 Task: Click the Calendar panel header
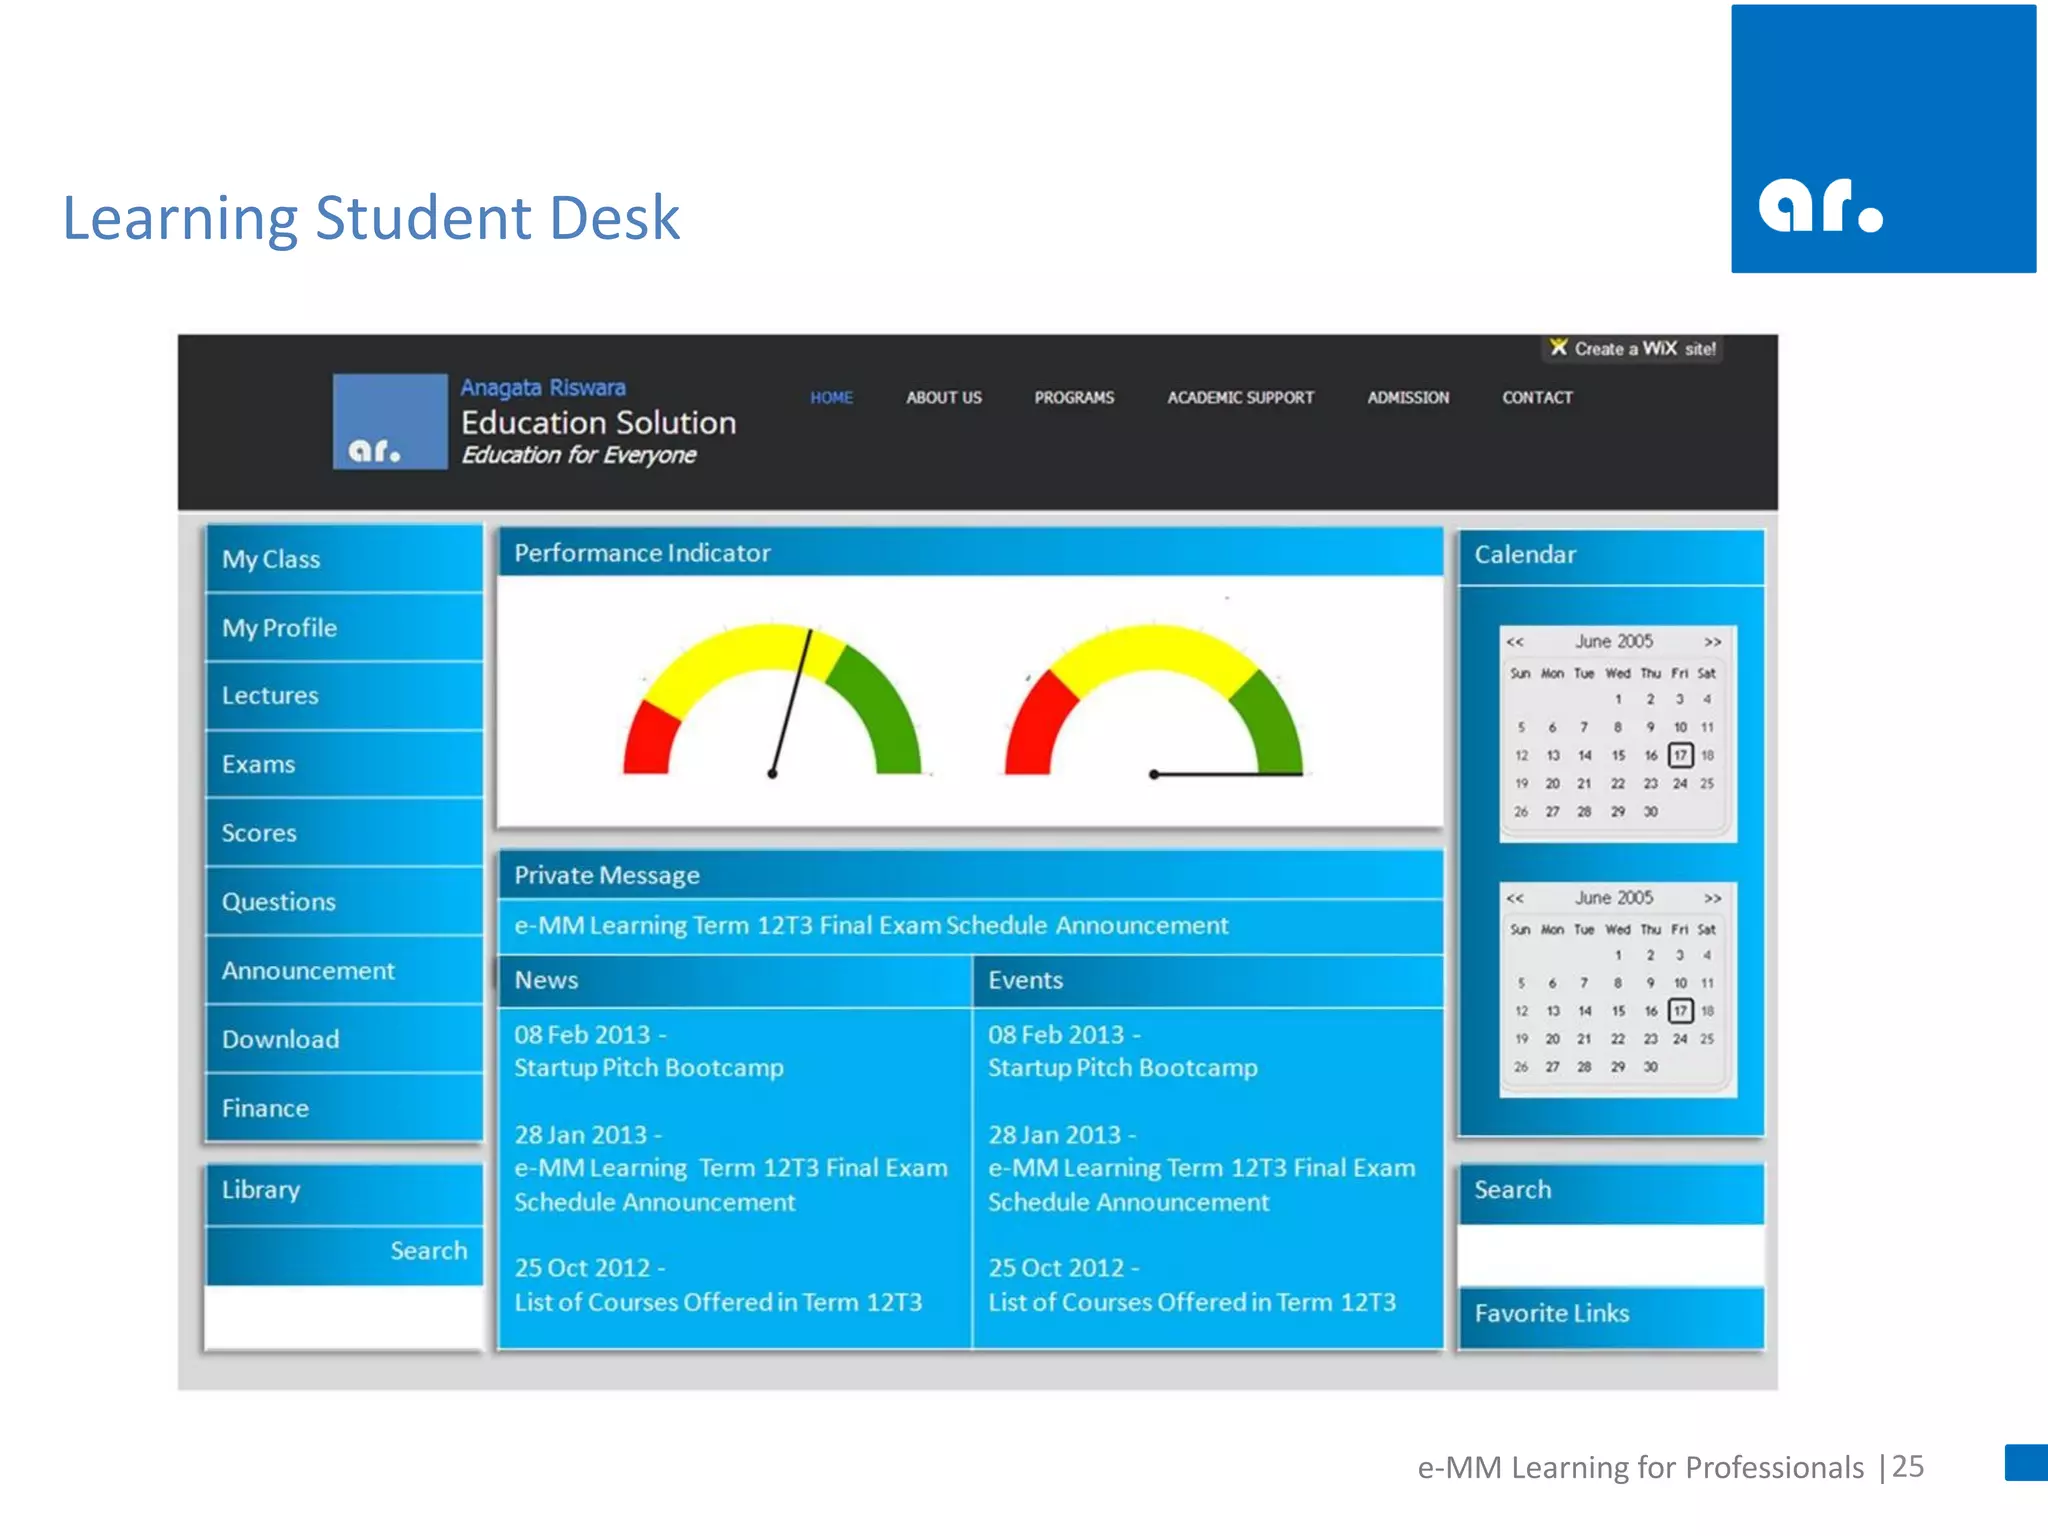[x=1611, y=555]
